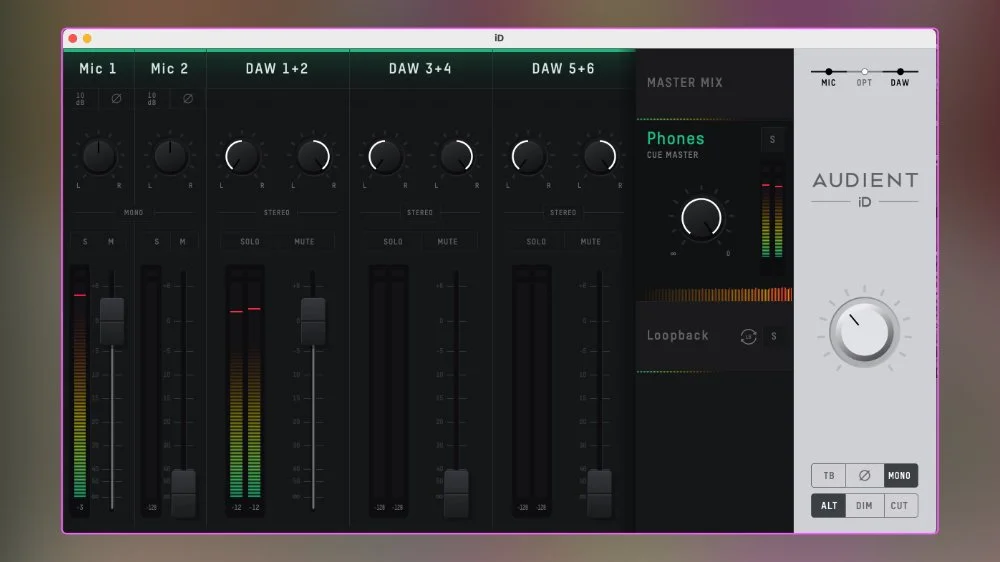Click the large main volume knob

[864, 332]
